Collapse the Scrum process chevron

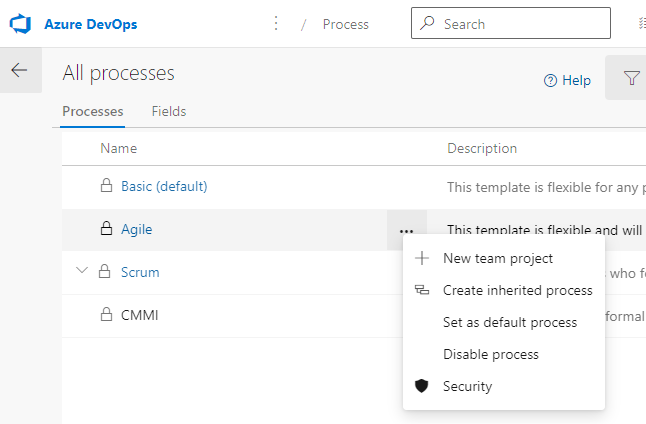82,271
